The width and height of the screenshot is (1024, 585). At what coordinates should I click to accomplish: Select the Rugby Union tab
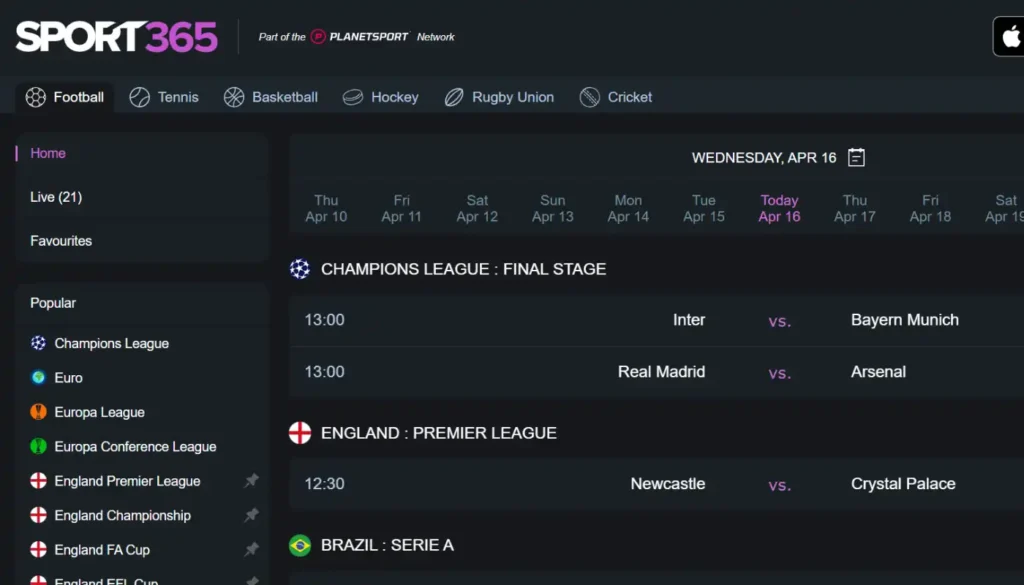pos(499,97)
